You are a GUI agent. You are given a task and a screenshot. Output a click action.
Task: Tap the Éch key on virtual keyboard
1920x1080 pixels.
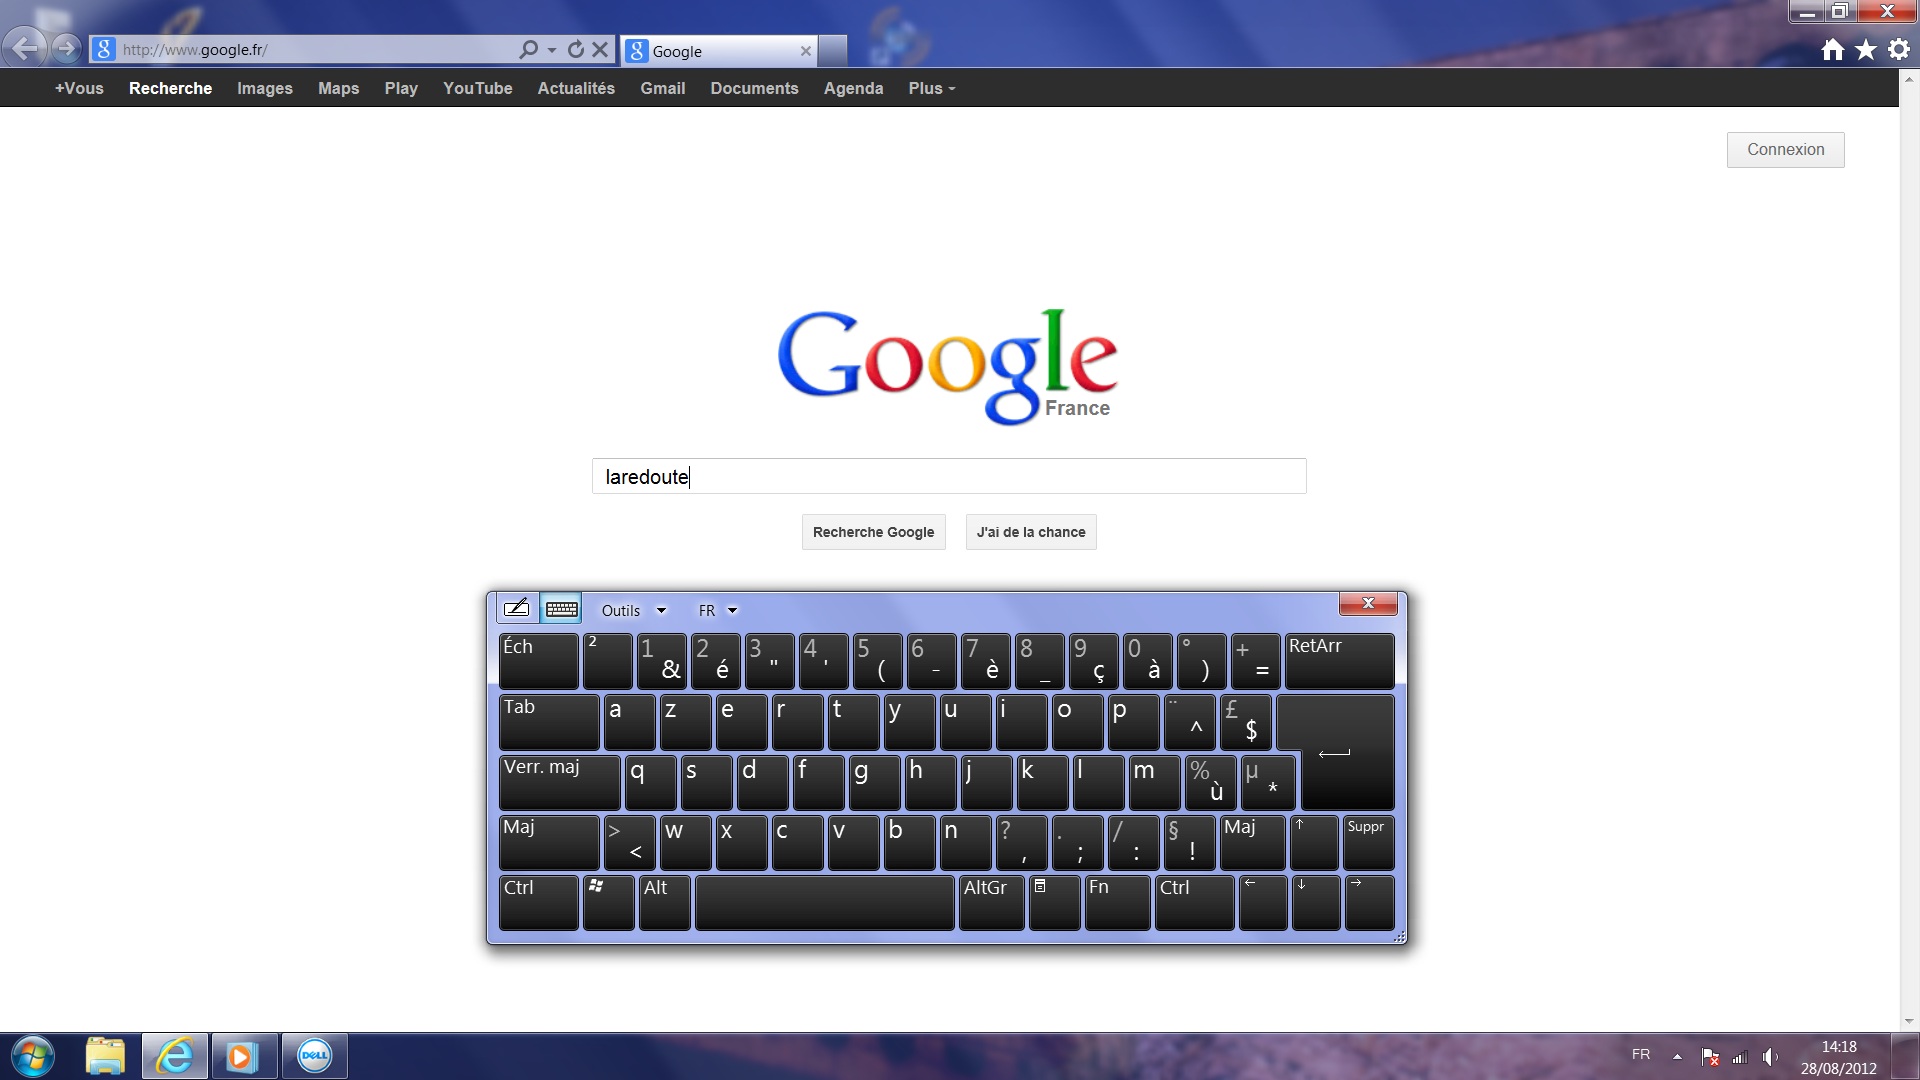pyautogui.click(x=538, y=661)
